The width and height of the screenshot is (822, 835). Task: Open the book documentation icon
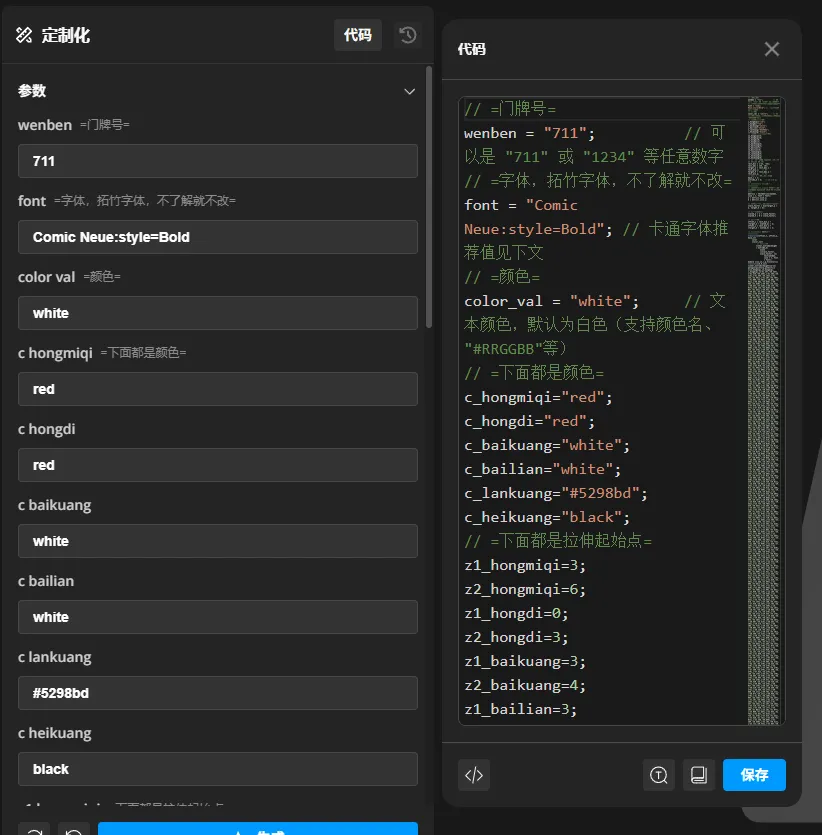coord(698,775)
